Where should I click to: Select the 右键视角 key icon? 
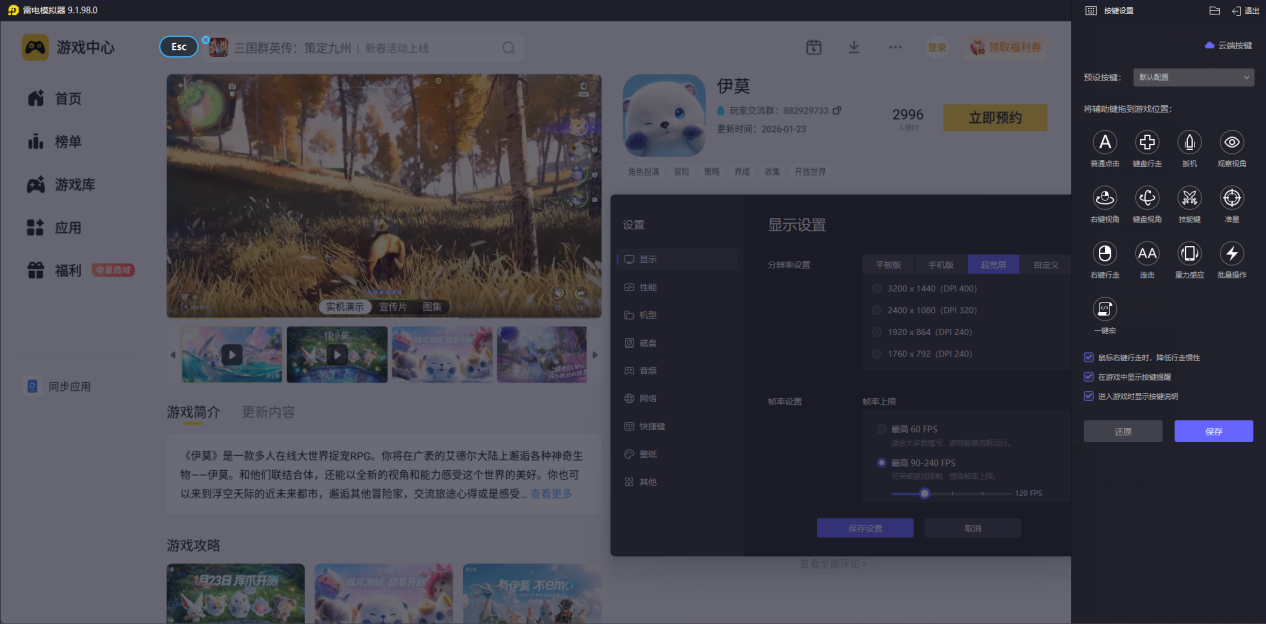[1105, 197]
